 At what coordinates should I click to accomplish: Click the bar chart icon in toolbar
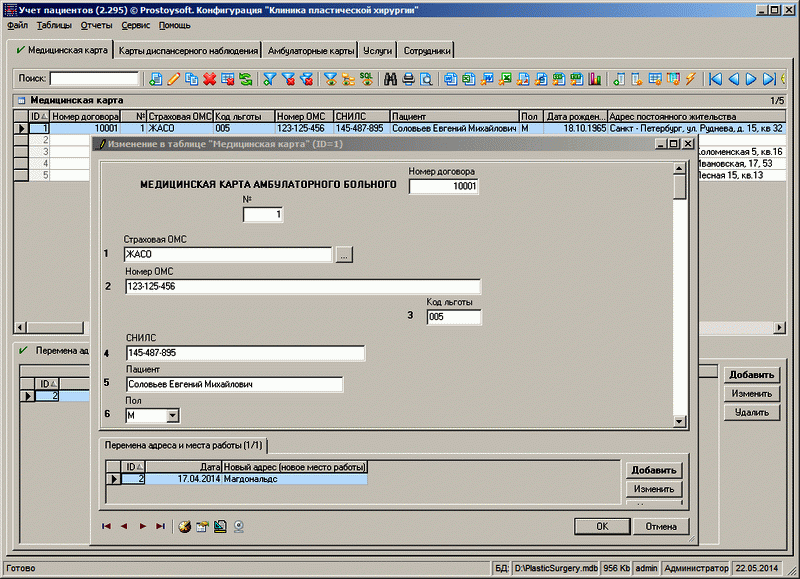coord(595,79)
